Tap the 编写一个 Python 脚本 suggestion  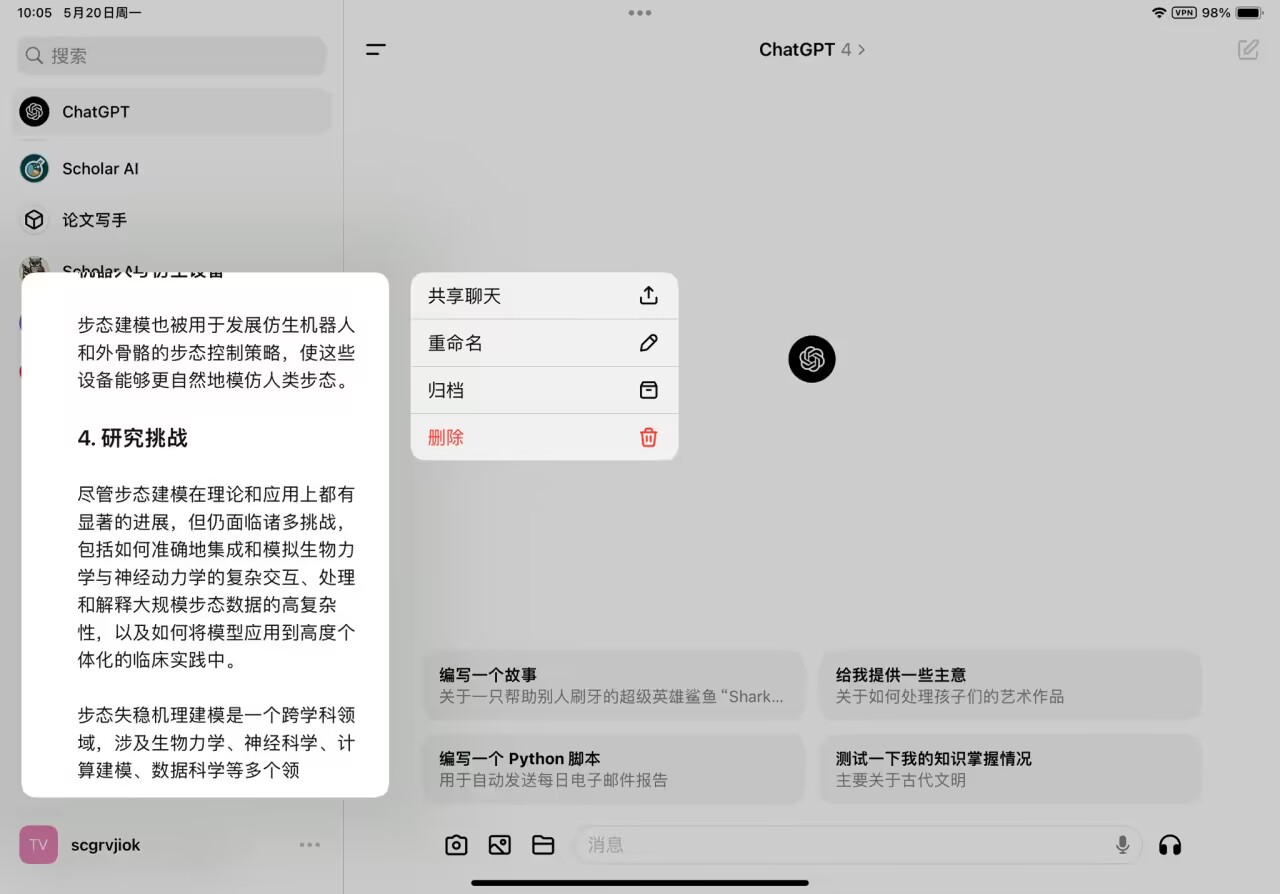click(613, 768)
